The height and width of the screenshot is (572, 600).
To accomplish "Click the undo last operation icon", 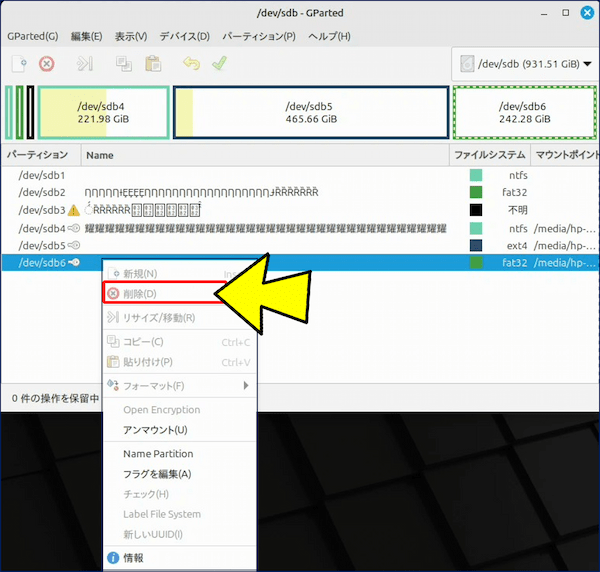I will [191, 64].
